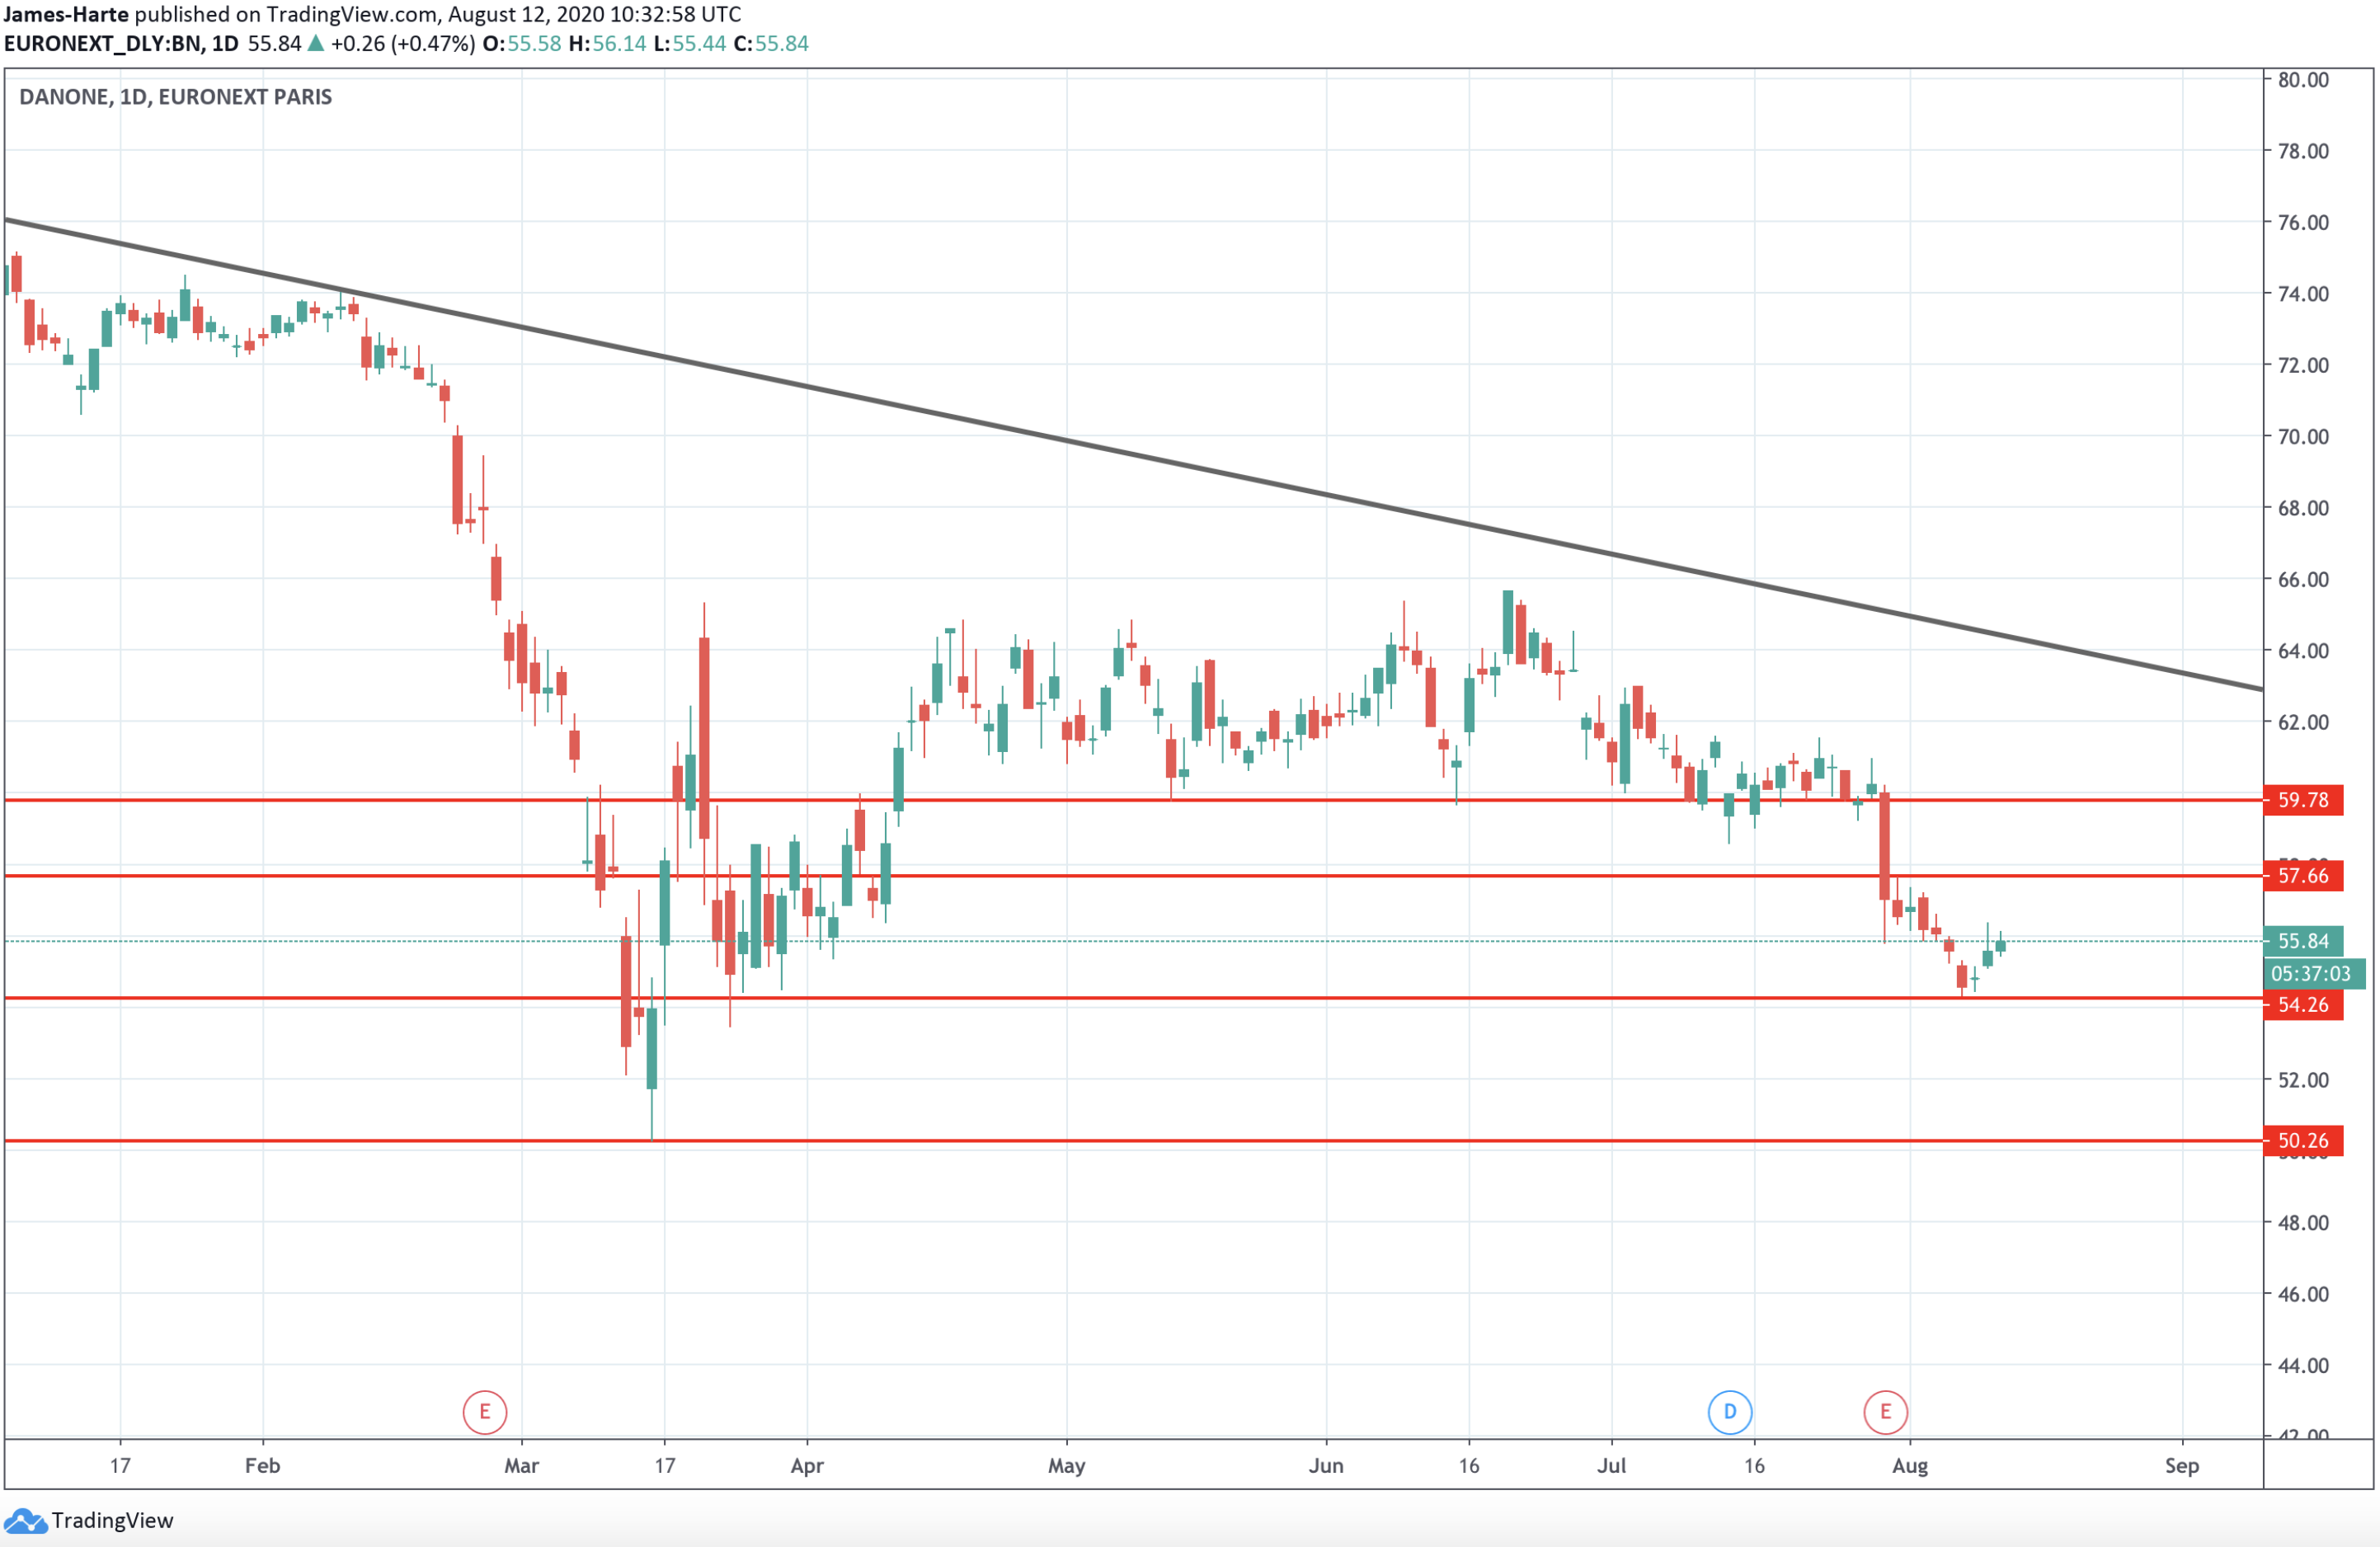
Task: Click the James-Harte author name link
Action: coord(68,14)
